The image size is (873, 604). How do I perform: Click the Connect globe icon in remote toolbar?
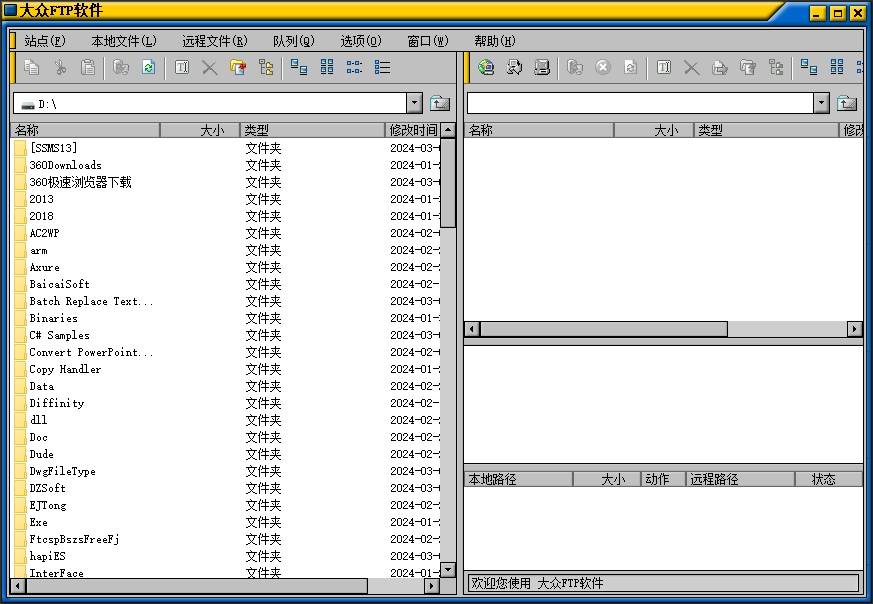click(486, 68)
